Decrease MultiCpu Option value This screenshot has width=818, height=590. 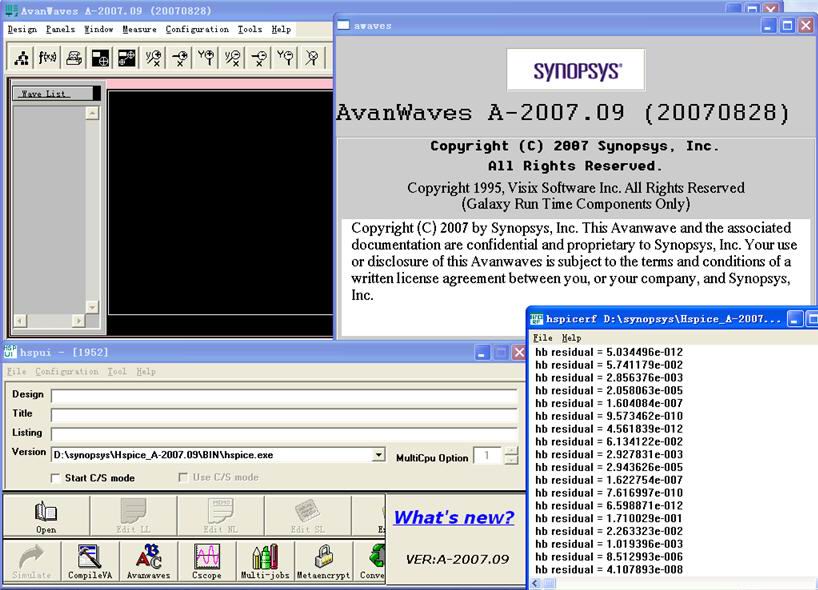[x=512, y=460]
